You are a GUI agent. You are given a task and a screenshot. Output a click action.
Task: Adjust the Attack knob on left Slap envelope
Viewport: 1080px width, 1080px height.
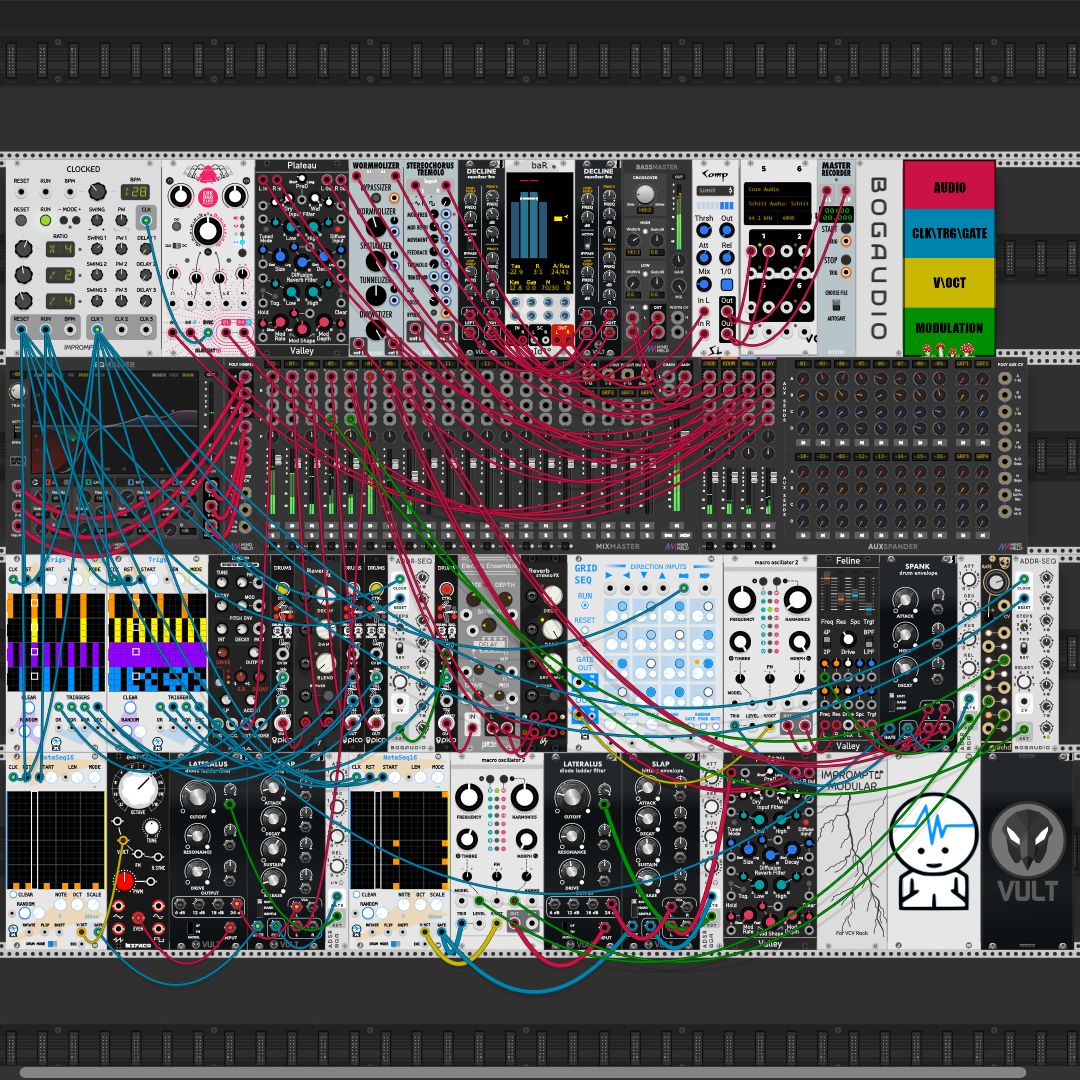(273, 789)
